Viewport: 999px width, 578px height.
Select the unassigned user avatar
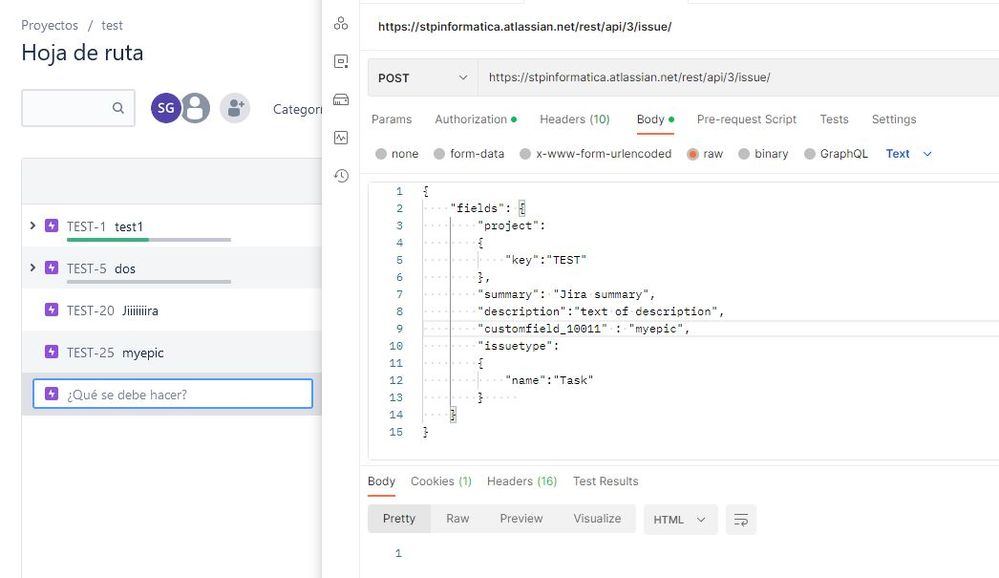[196, 108]
